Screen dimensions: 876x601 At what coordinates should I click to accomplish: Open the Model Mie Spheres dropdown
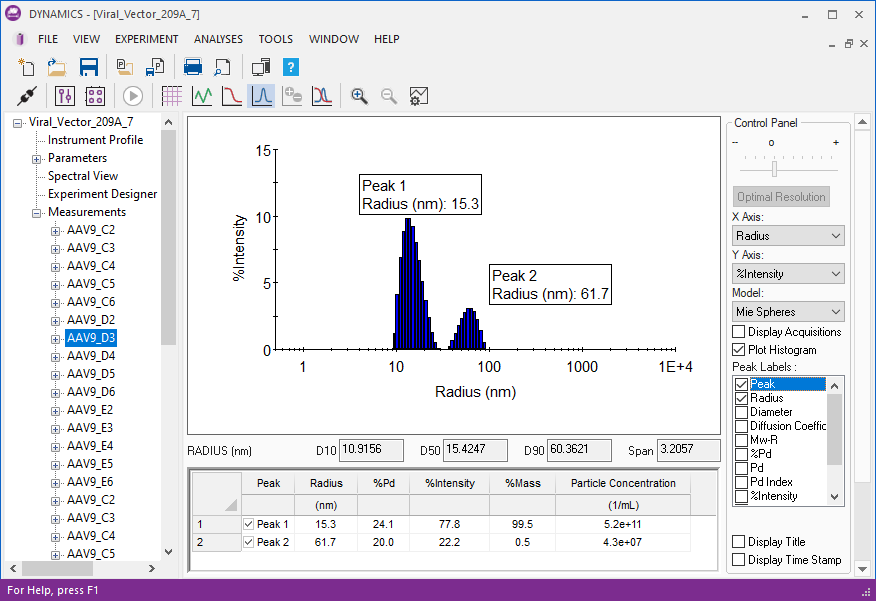point(788,312)
